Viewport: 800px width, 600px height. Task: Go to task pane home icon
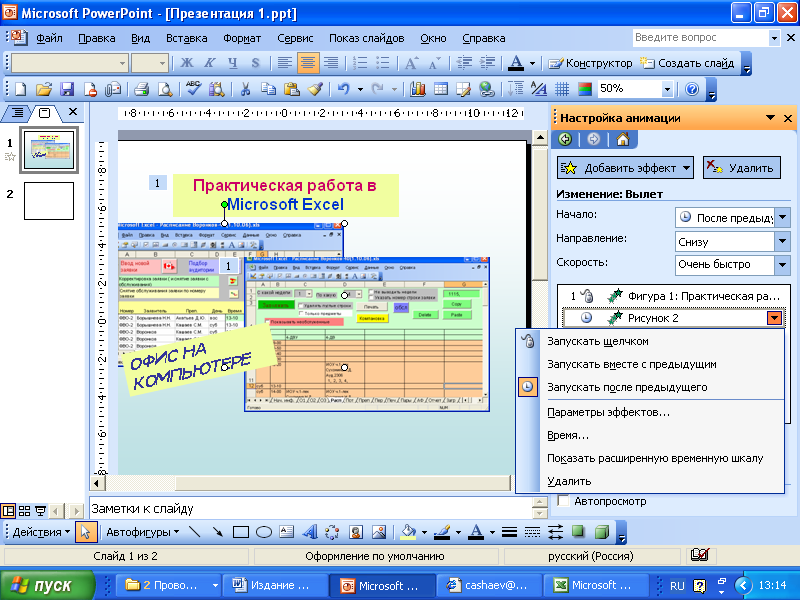622,139
